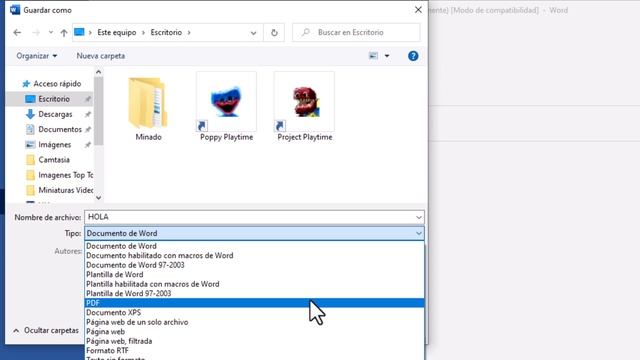Click the Up one level arrow
This screenshot has width=640, height=360.
coord(64,33)
